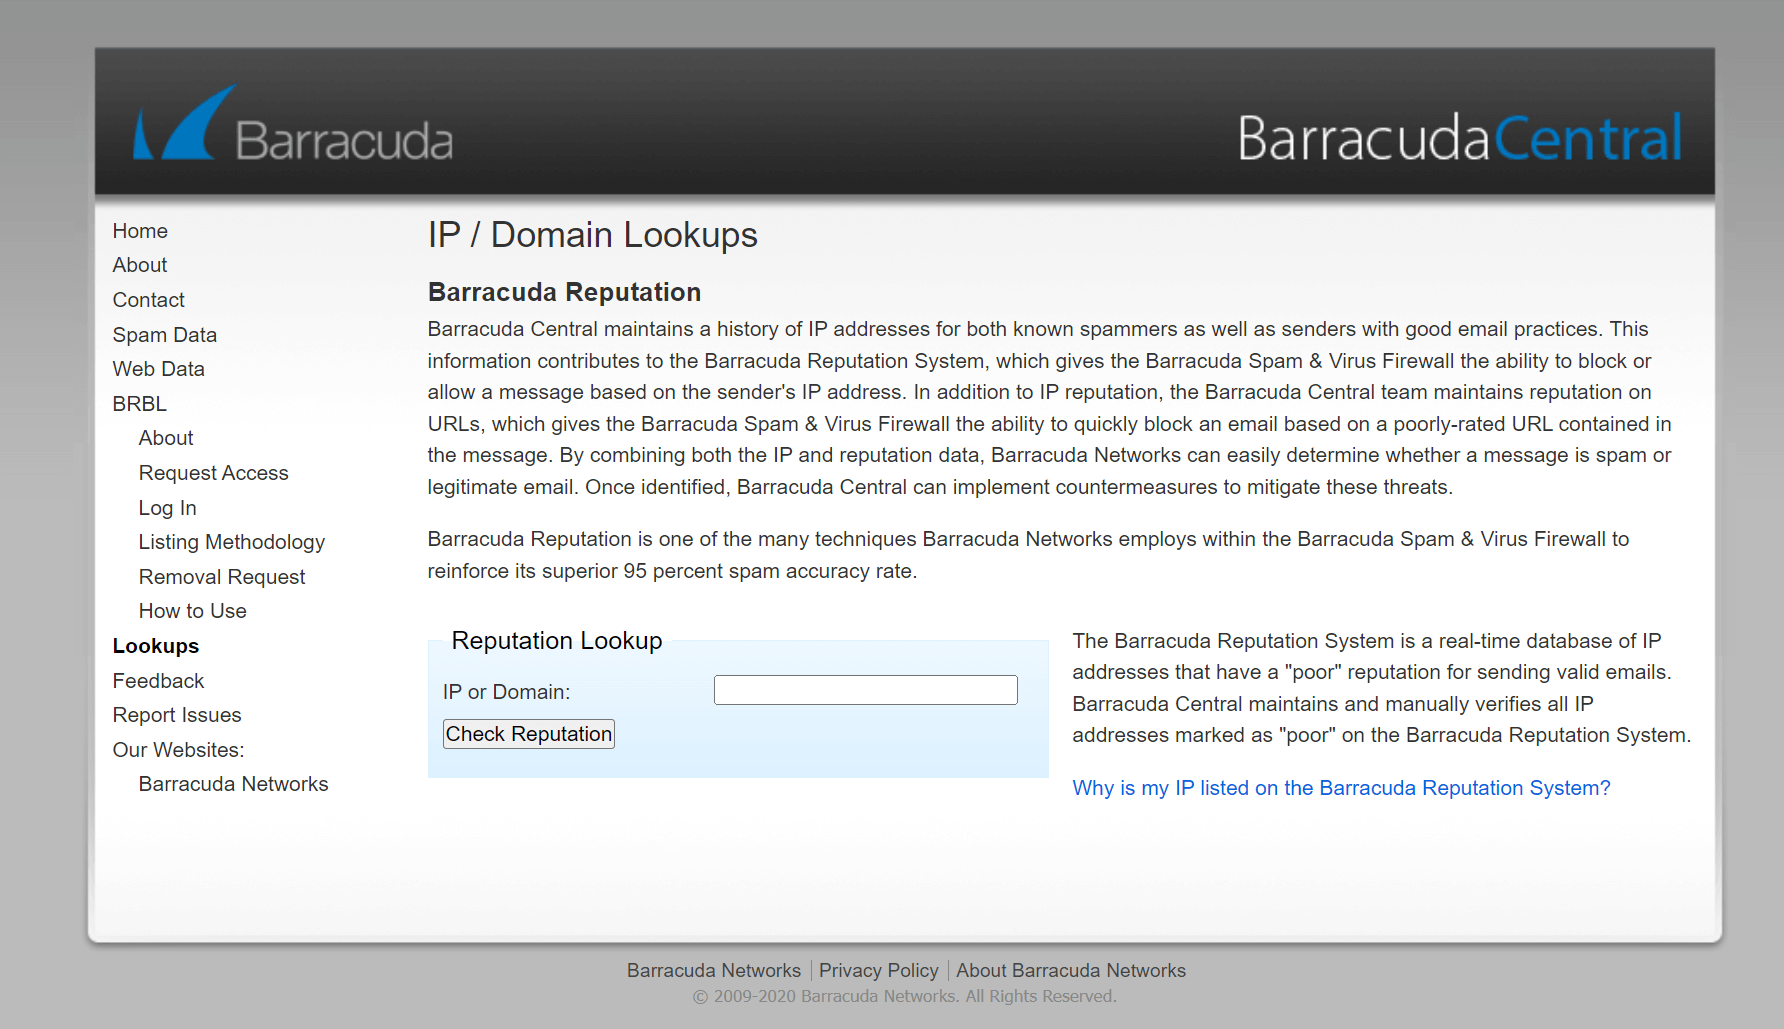Open footer About Barracuda Networks link
Screen dimensions: 1784x1029
(x=1071, y=971)
